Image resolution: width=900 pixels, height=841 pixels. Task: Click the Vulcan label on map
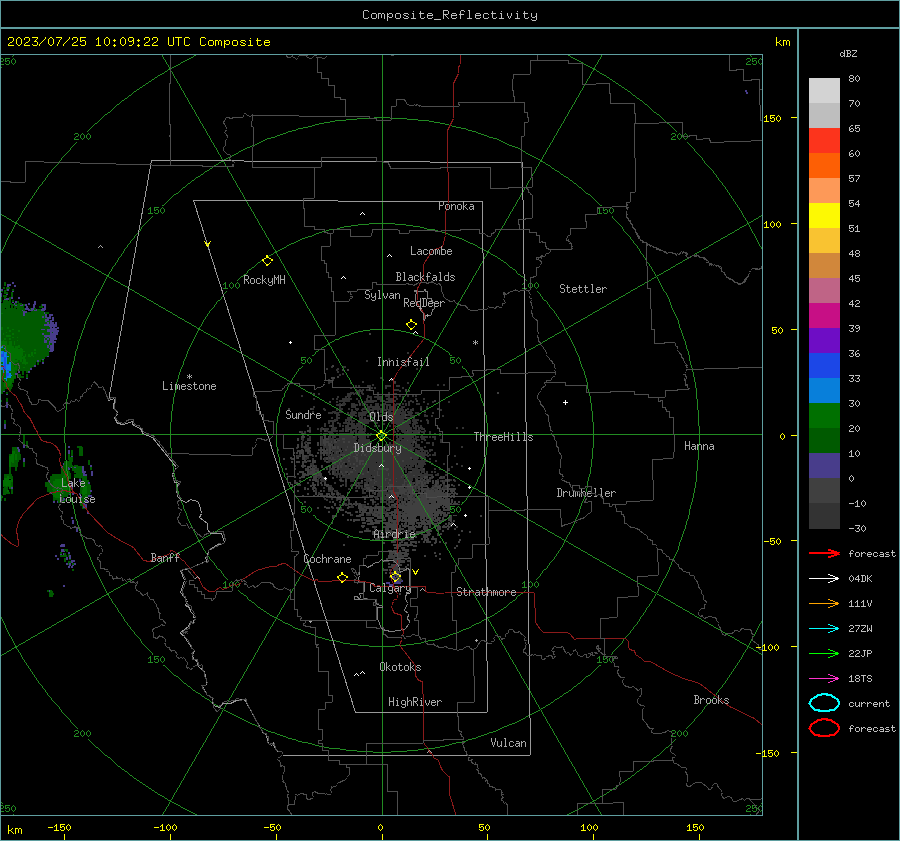pyautogui.click(x=509, y=743)
